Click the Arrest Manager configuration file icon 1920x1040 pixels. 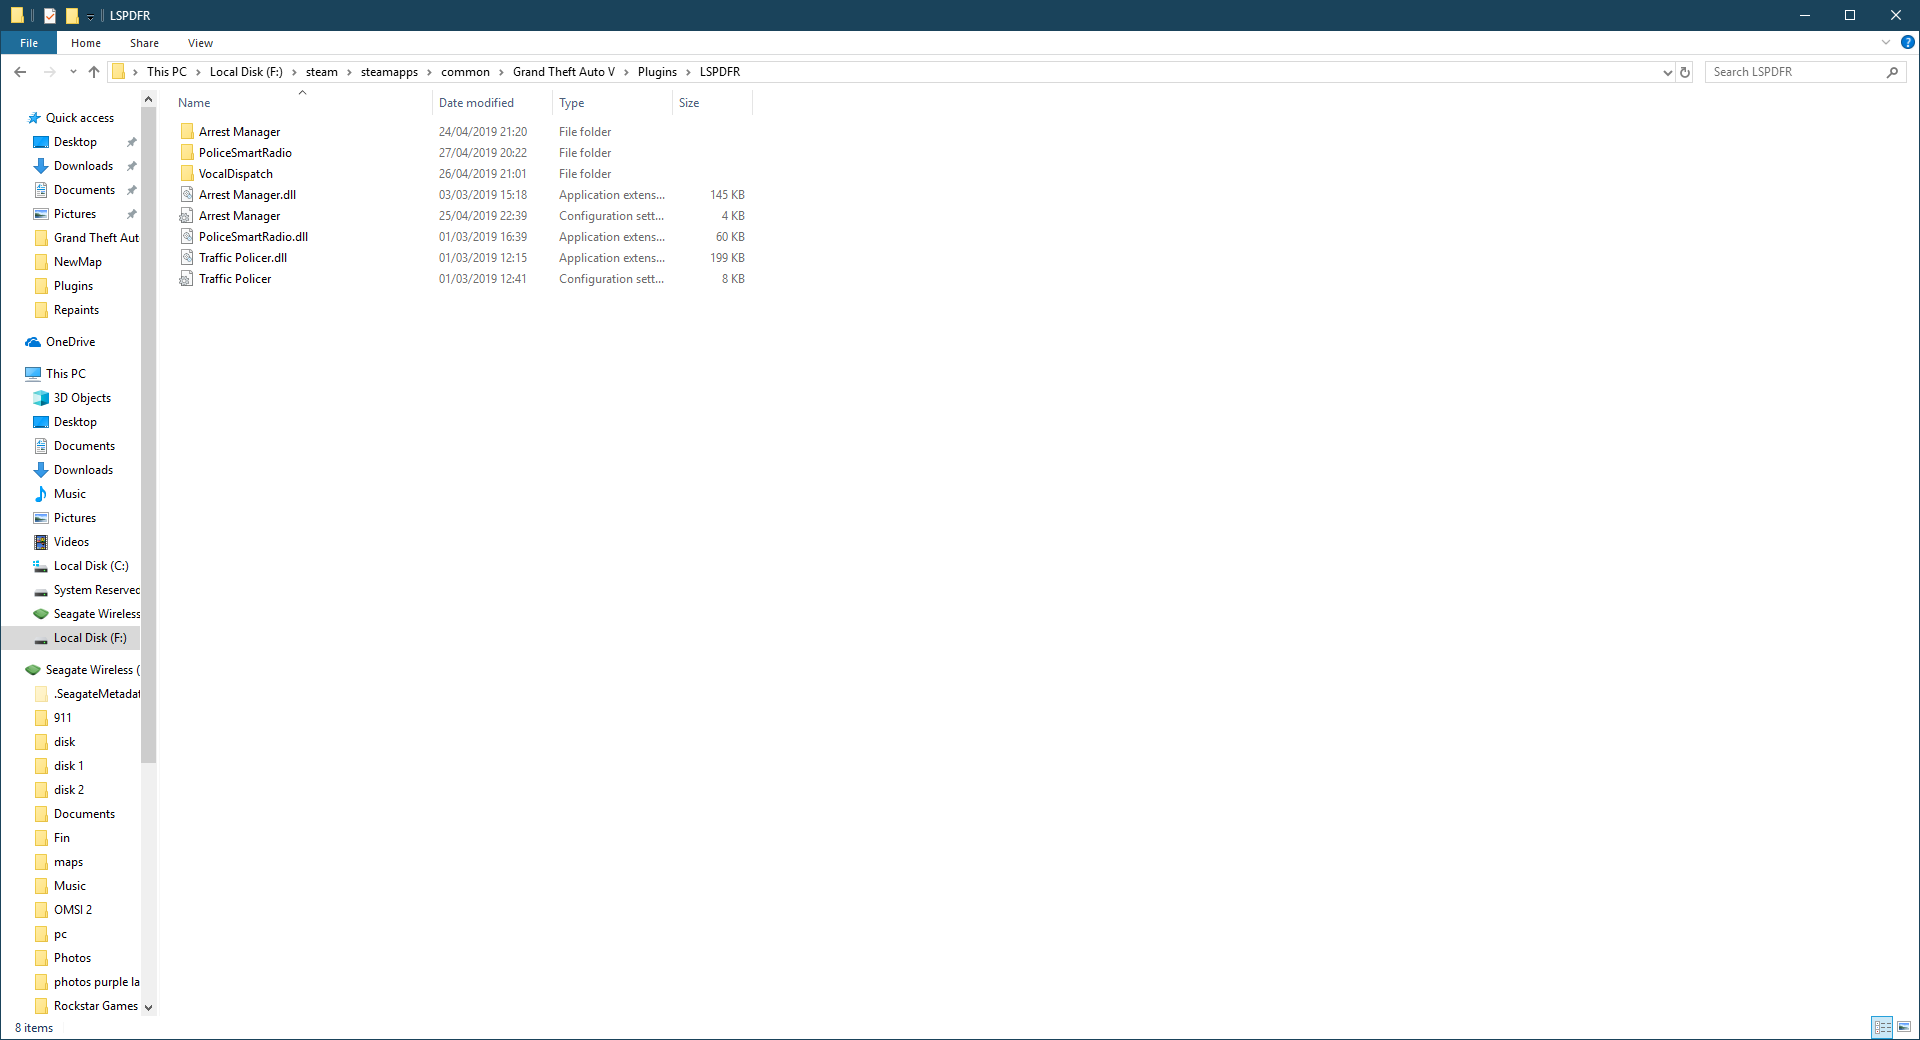[187, 216]
